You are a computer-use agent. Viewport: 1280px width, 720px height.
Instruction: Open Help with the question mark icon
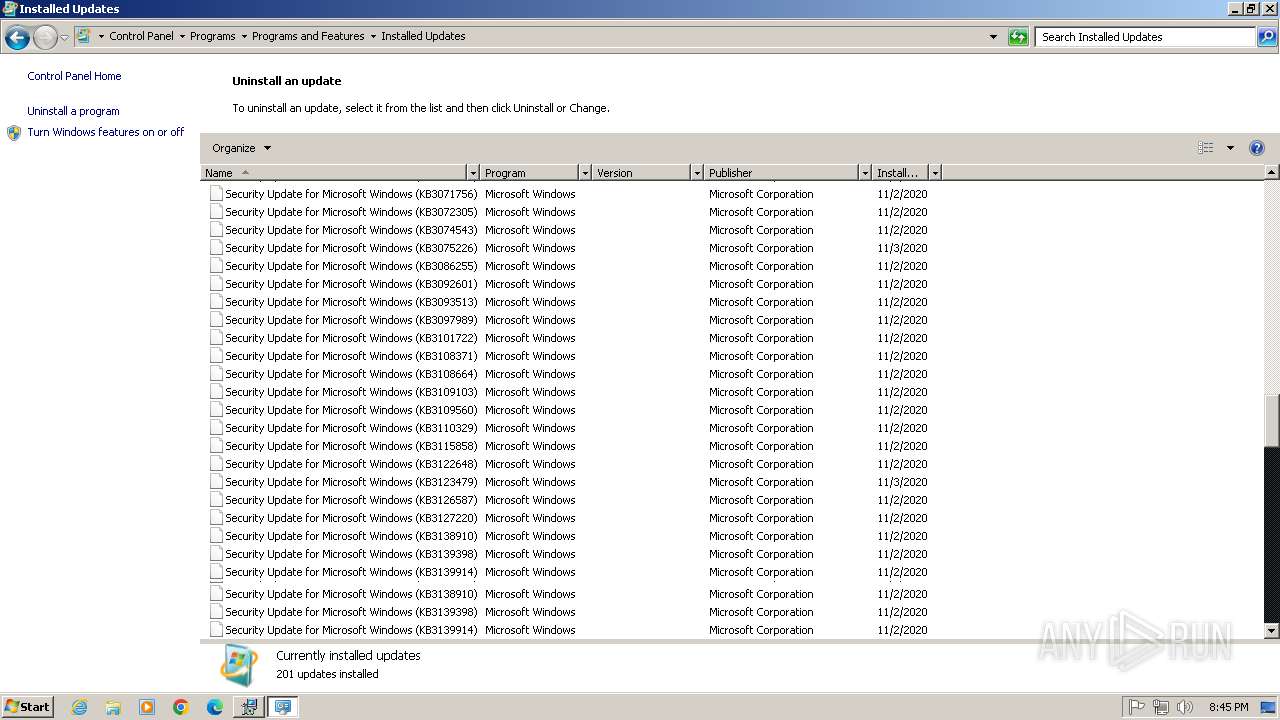click(x=1257, y=148)
